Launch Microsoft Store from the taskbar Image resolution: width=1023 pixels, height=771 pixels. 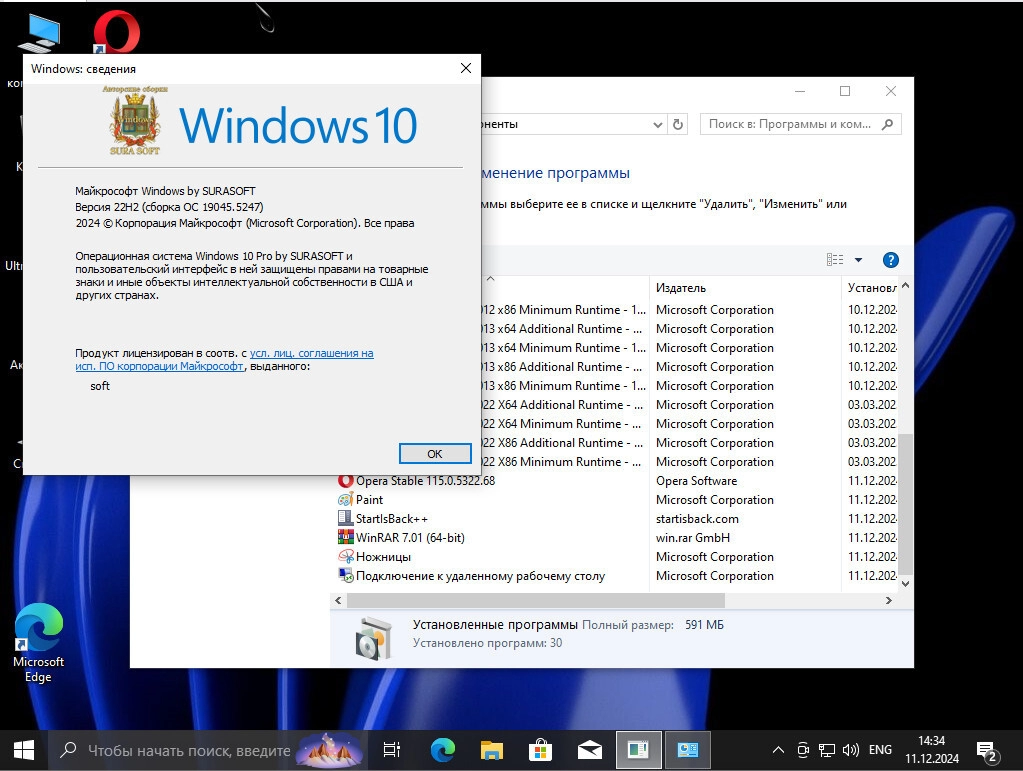pos(540,749)
